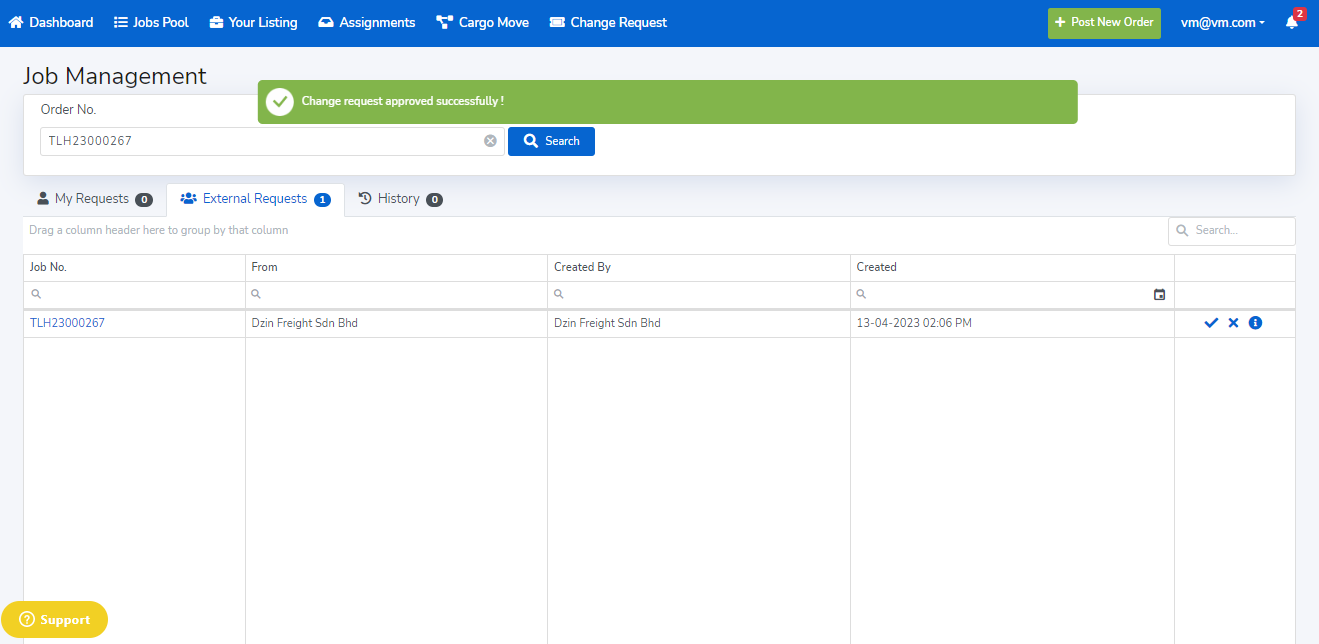Image resolution: width=1319 pixels, height=644 pixels.
Task: Switch to My Requests tab
Action: tap(94, 199)
